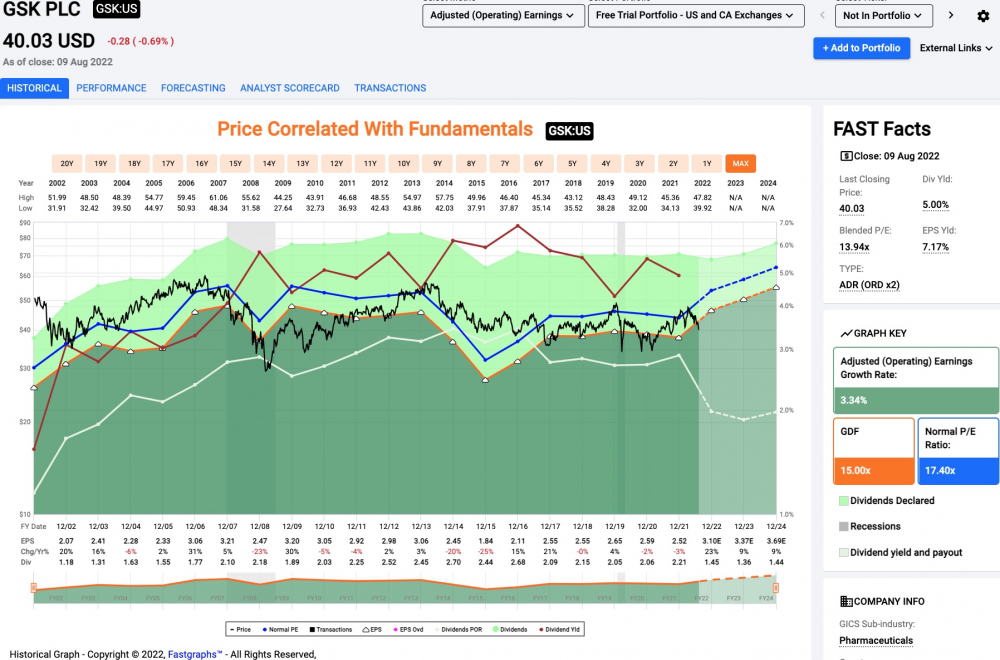Open the Analyst Scorecard tab
The height and width of the screenshot is (660, 1000).
click(290, 88)
